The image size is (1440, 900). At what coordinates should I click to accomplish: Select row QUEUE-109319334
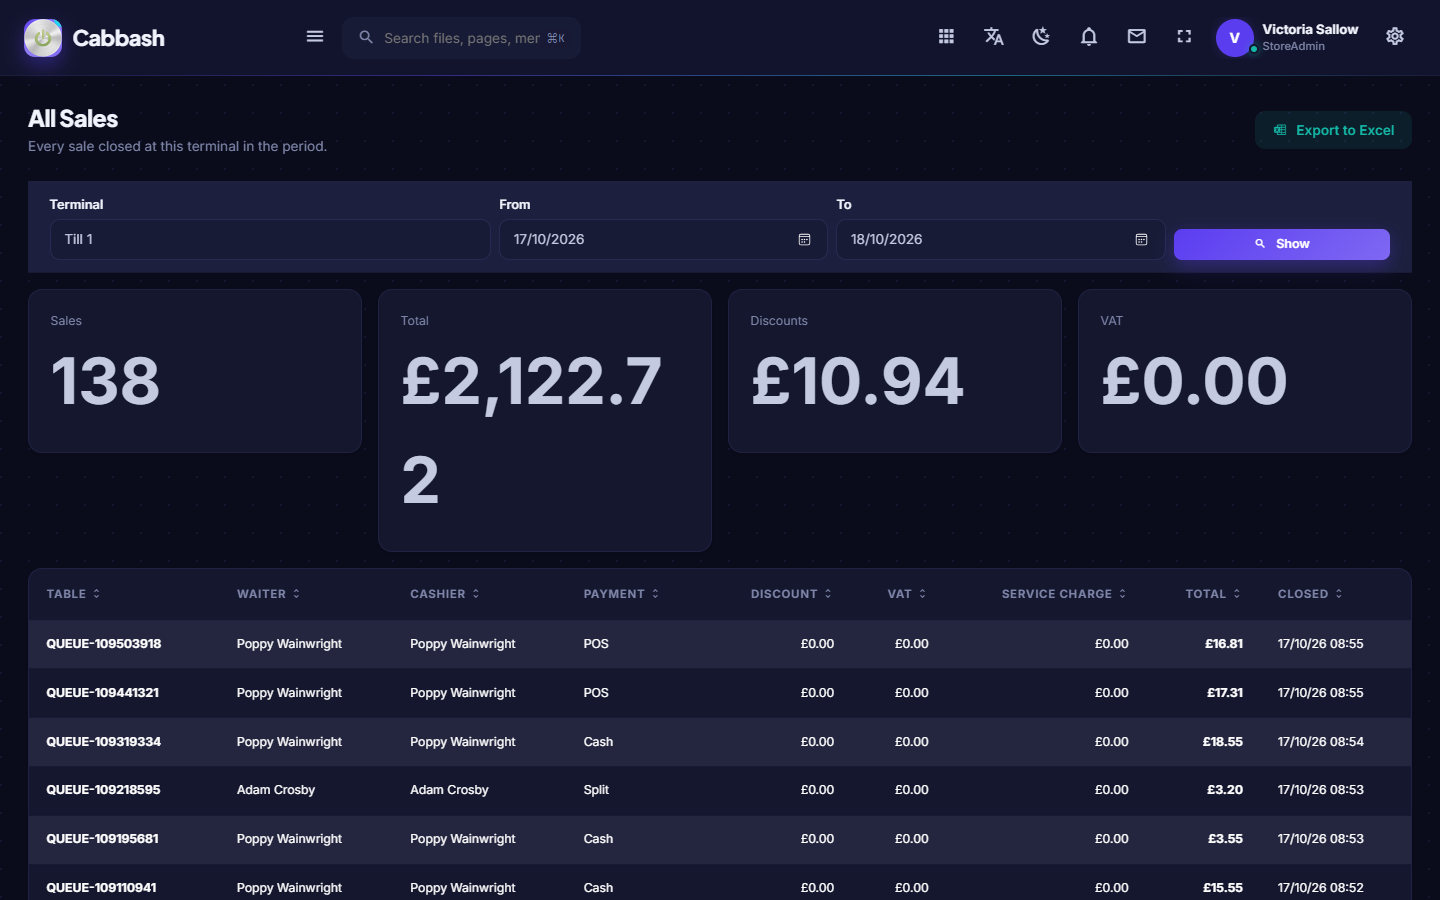coord(720,742)
